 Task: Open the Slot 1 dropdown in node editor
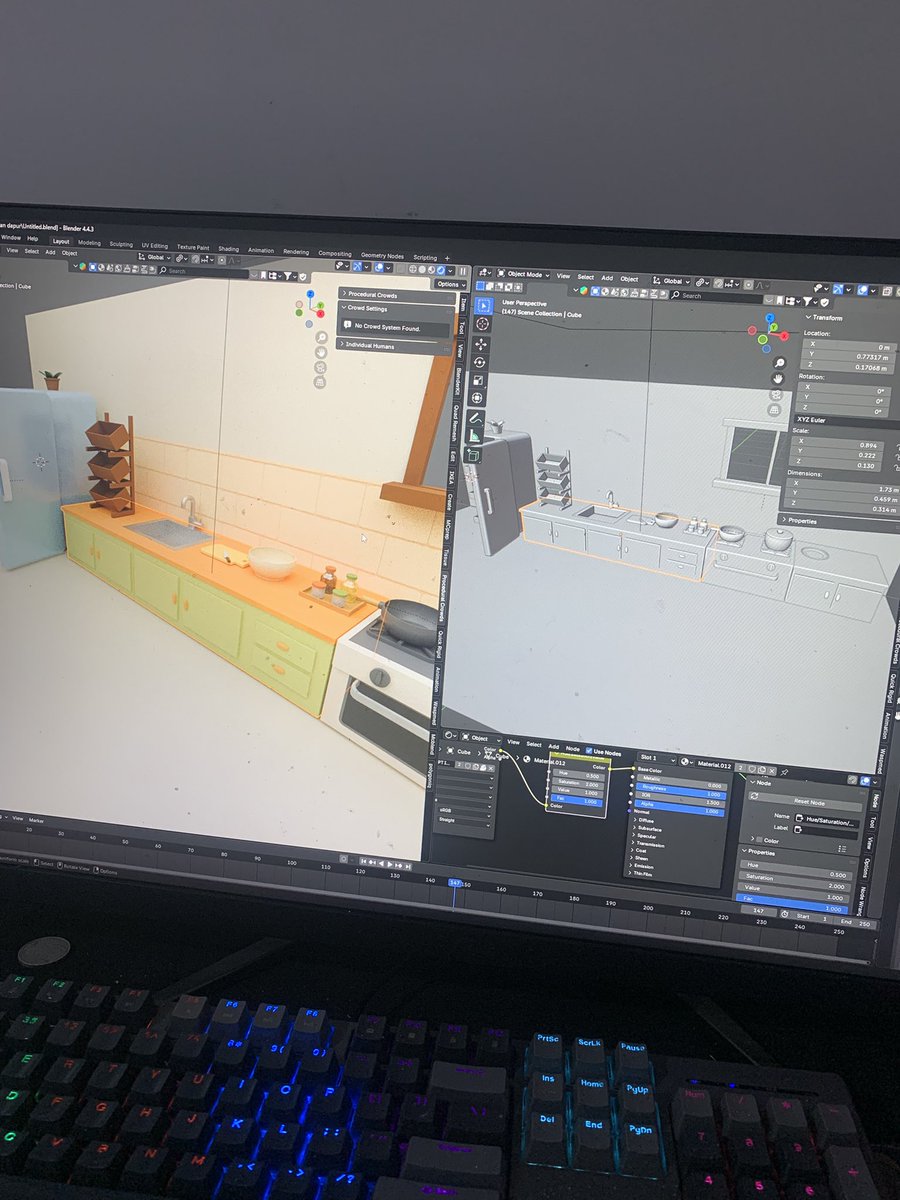pyautogui.click(x=658, y=759)
